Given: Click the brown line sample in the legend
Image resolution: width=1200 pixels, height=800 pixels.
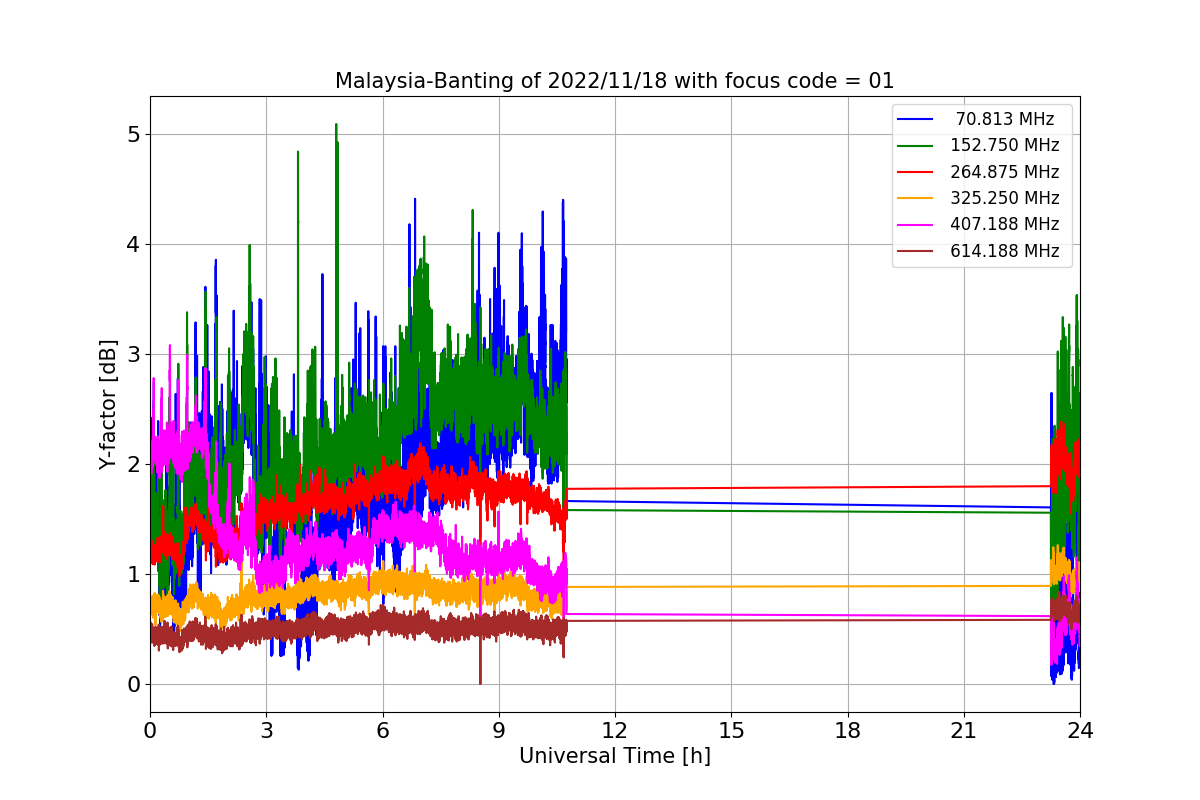Looking at the screenshot, I should [x=916, y=251].
